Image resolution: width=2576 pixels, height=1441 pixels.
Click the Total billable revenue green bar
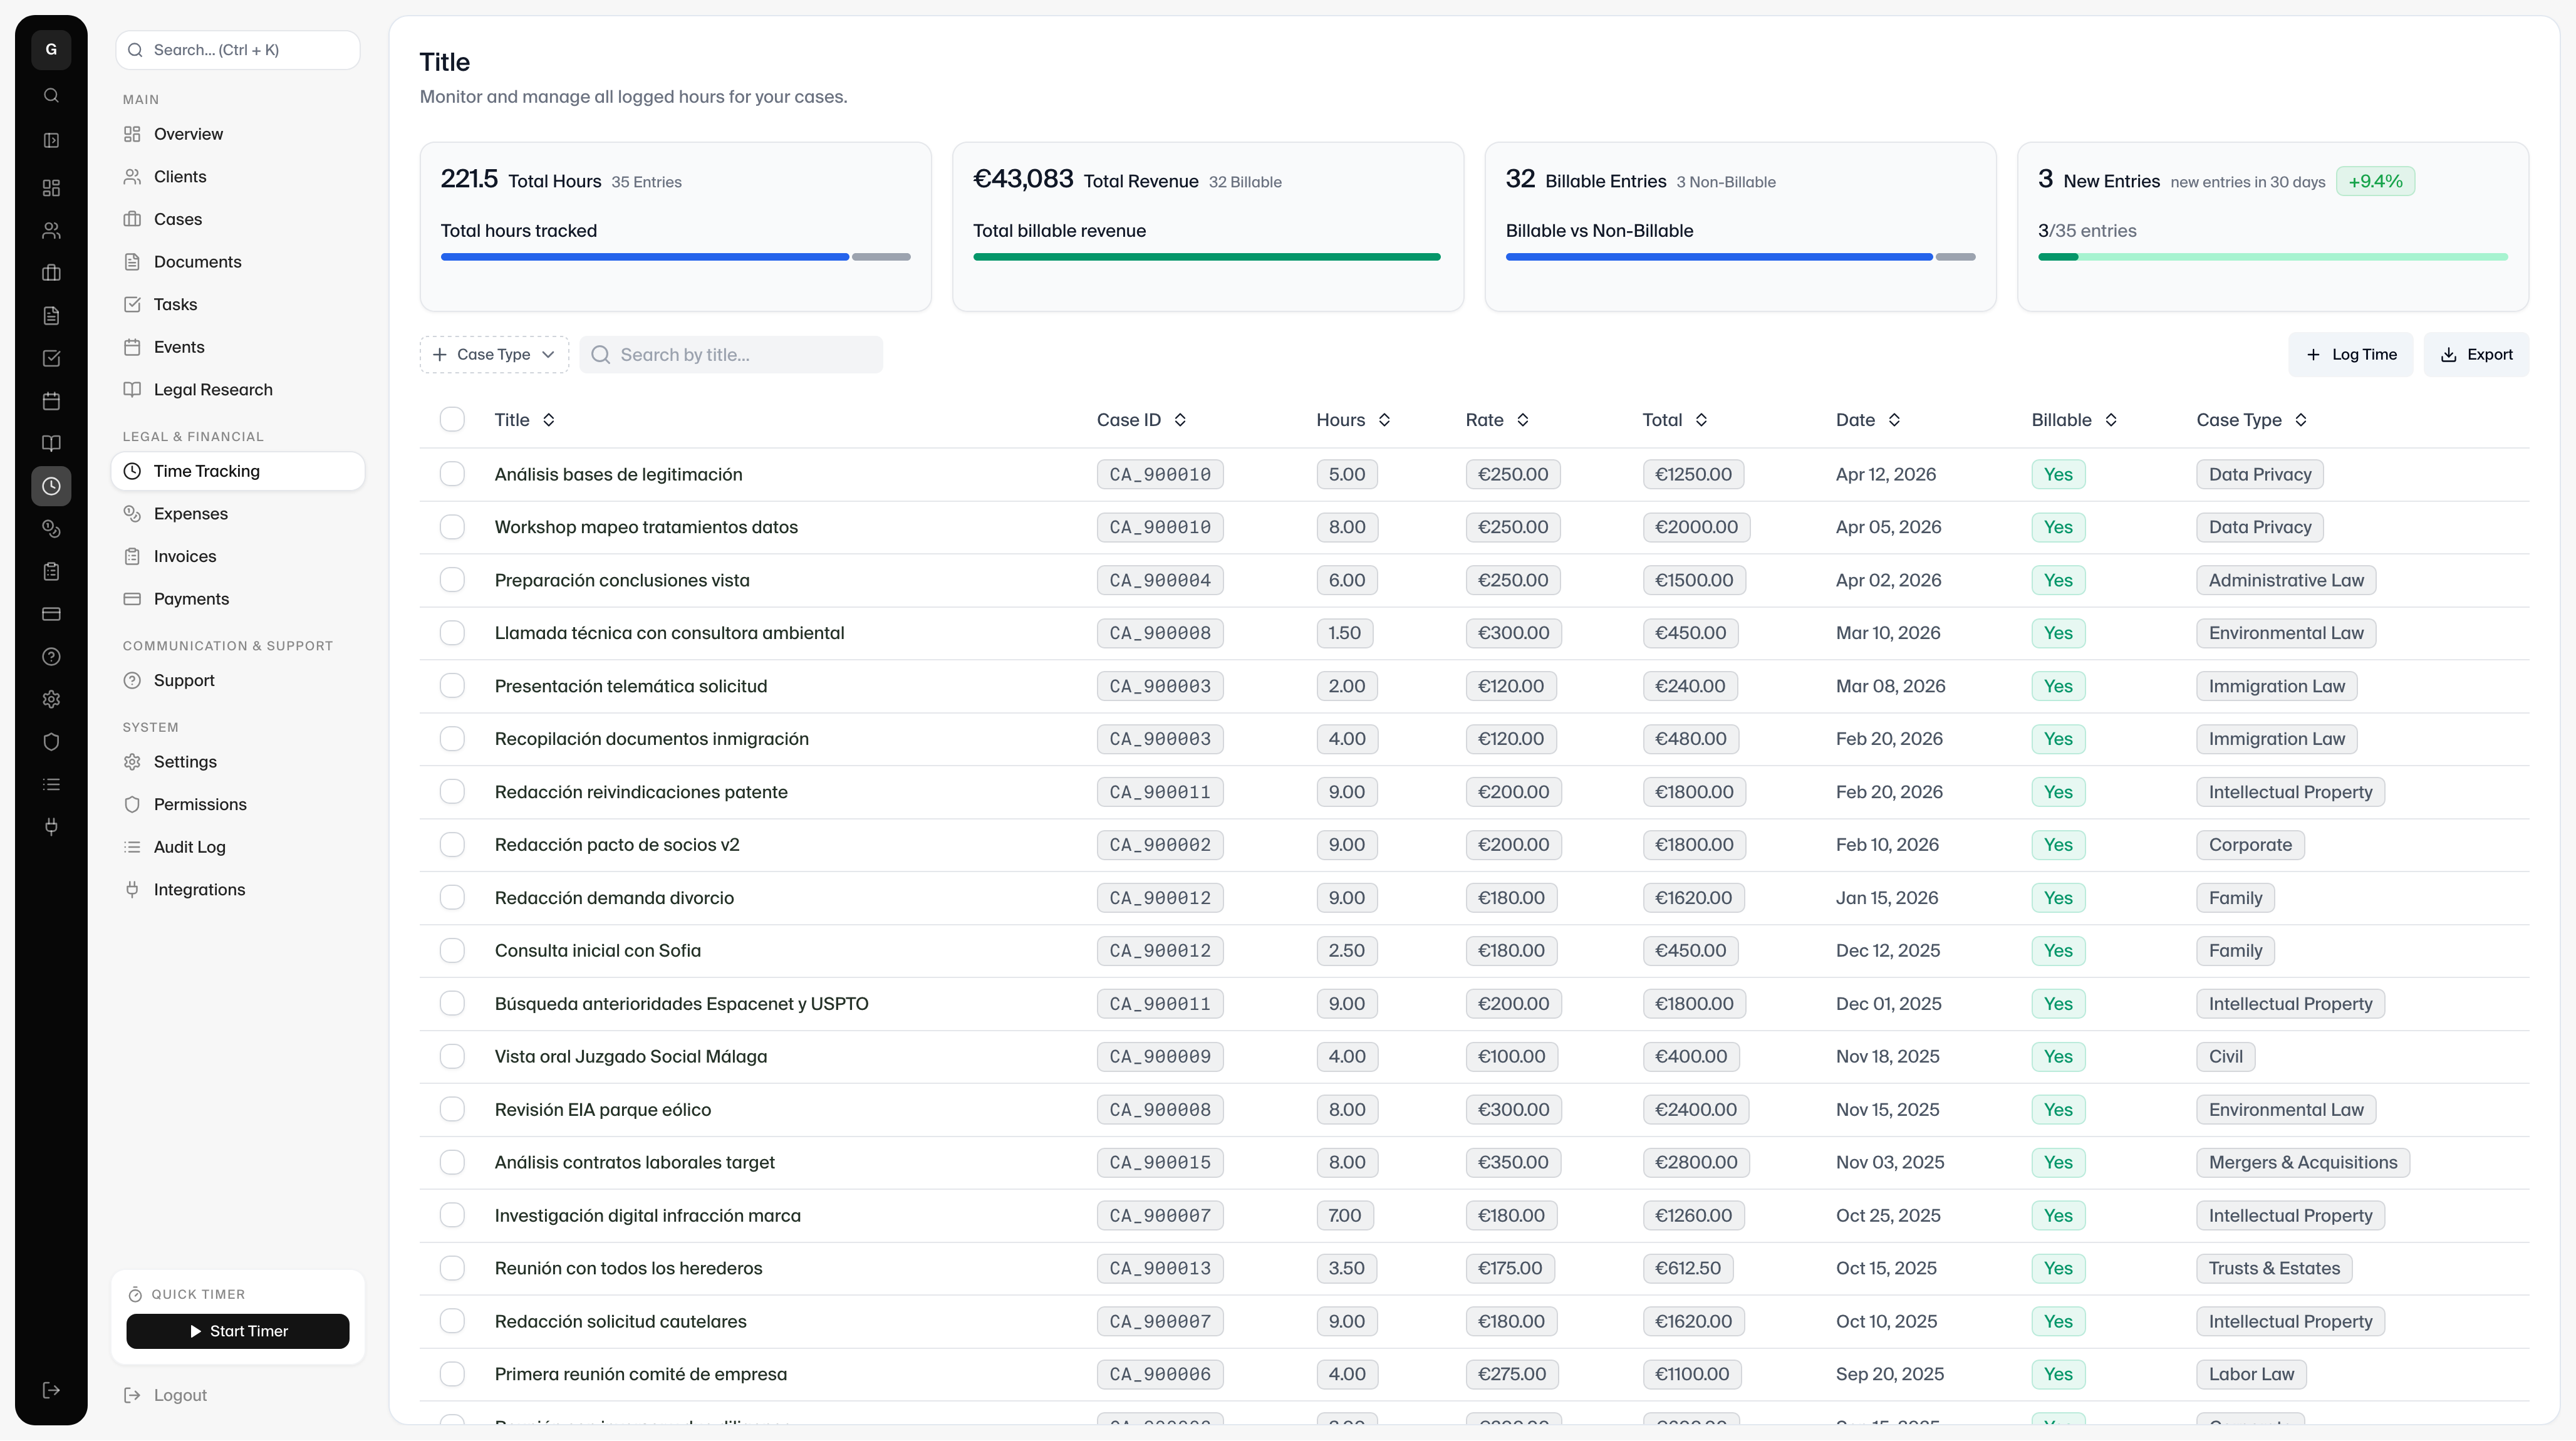[x=1207, y=257]
